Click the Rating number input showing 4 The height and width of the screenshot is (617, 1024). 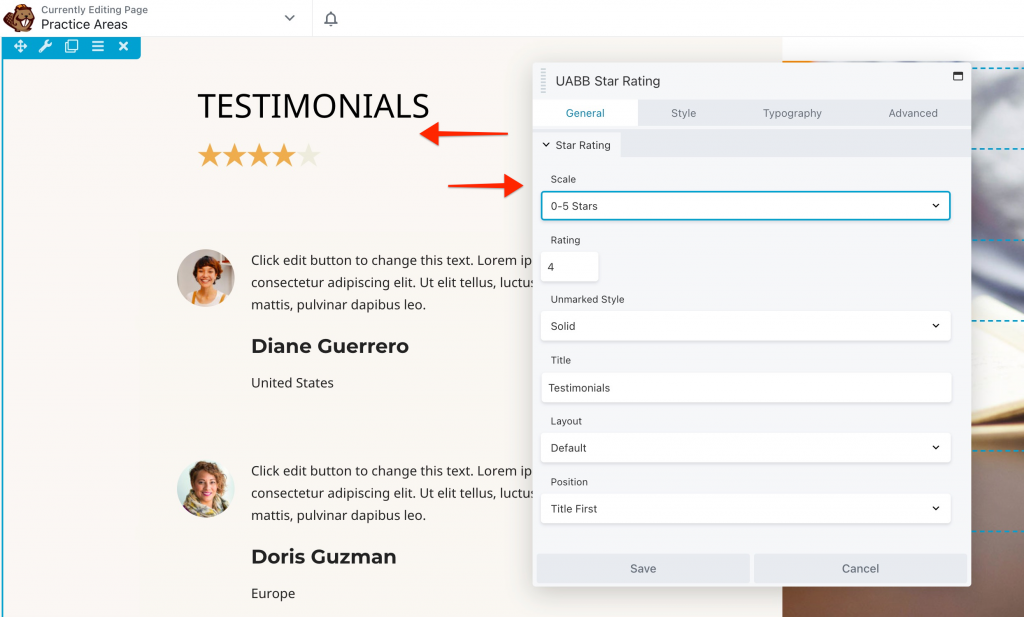point(568,267)
